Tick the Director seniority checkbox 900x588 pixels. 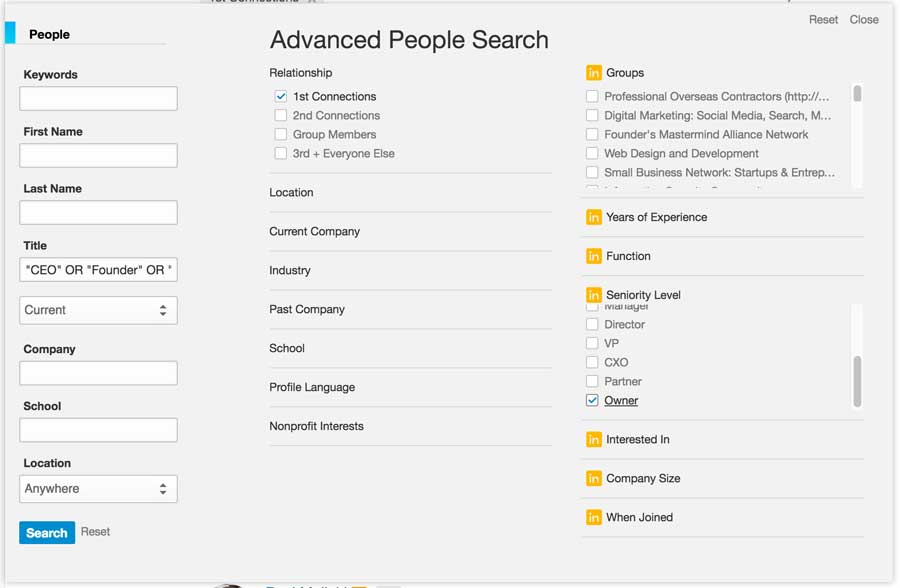(x=592, y=324)
